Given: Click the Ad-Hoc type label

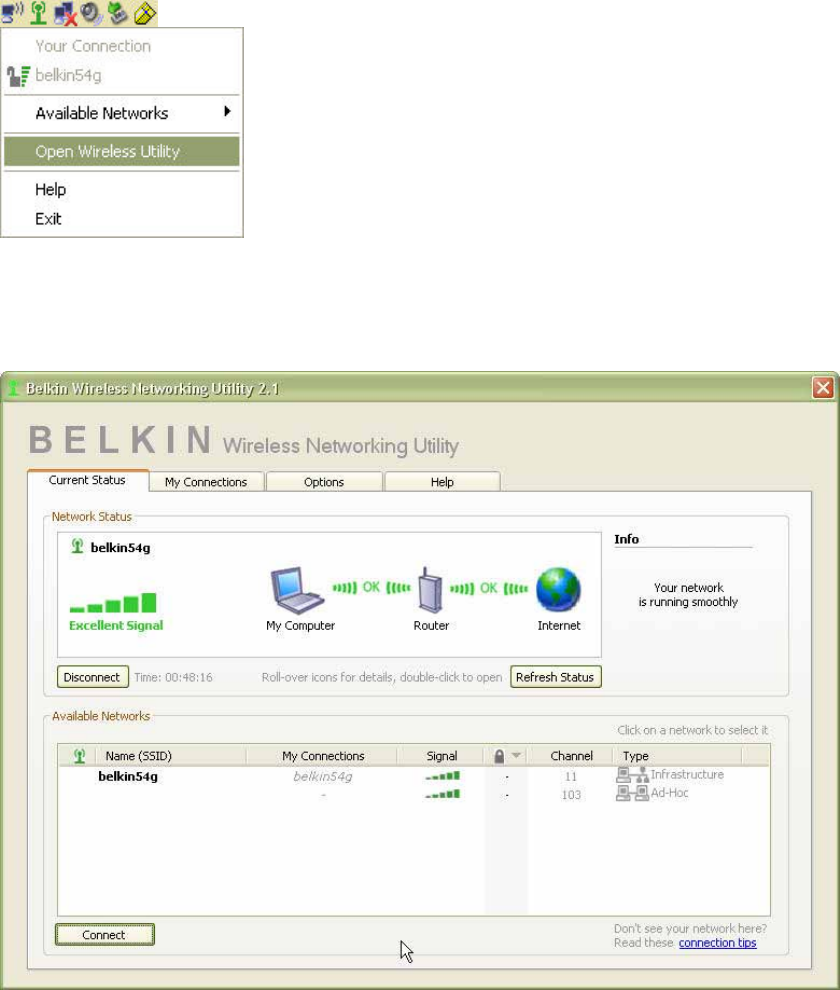Looking at the screenshot, I should pos(669,793).
